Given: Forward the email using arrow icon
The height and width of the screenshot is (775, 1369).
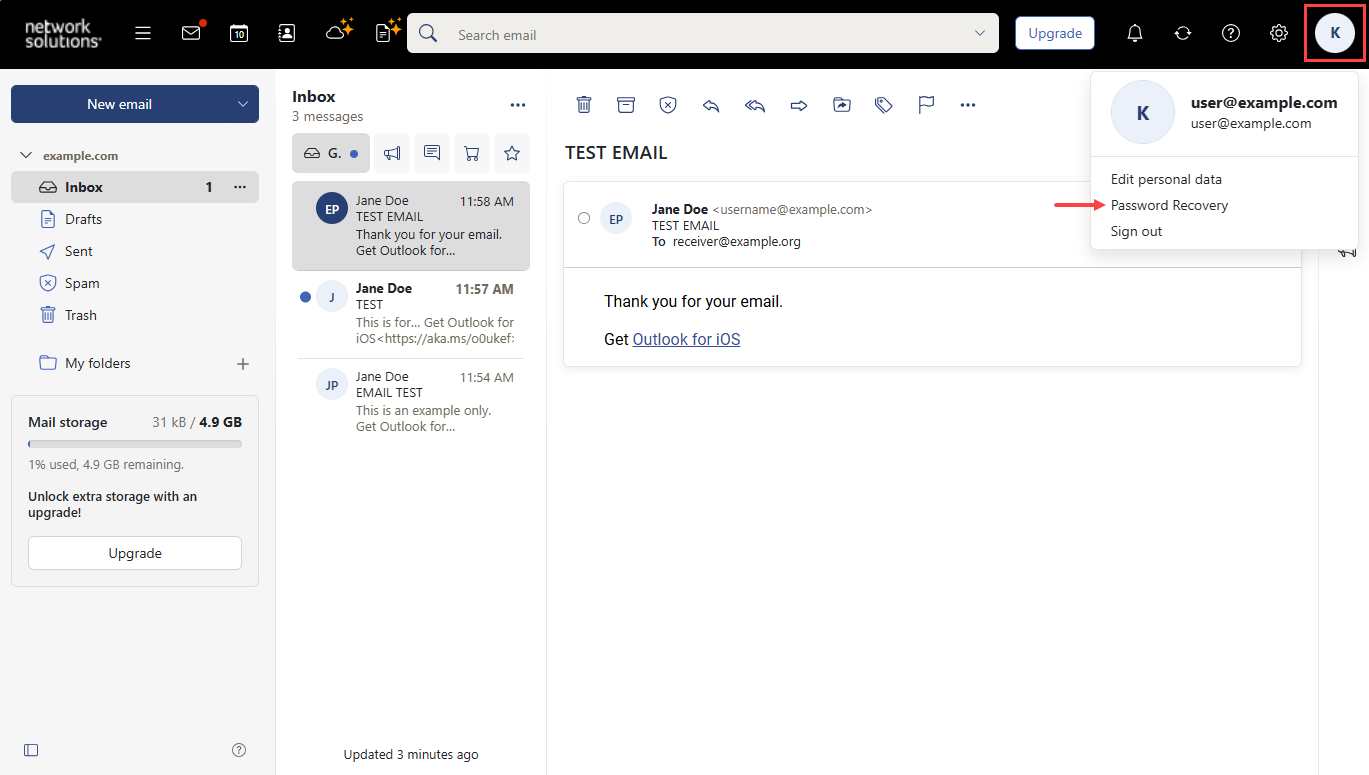Looking at the screenshot, I should click(798, 105).
